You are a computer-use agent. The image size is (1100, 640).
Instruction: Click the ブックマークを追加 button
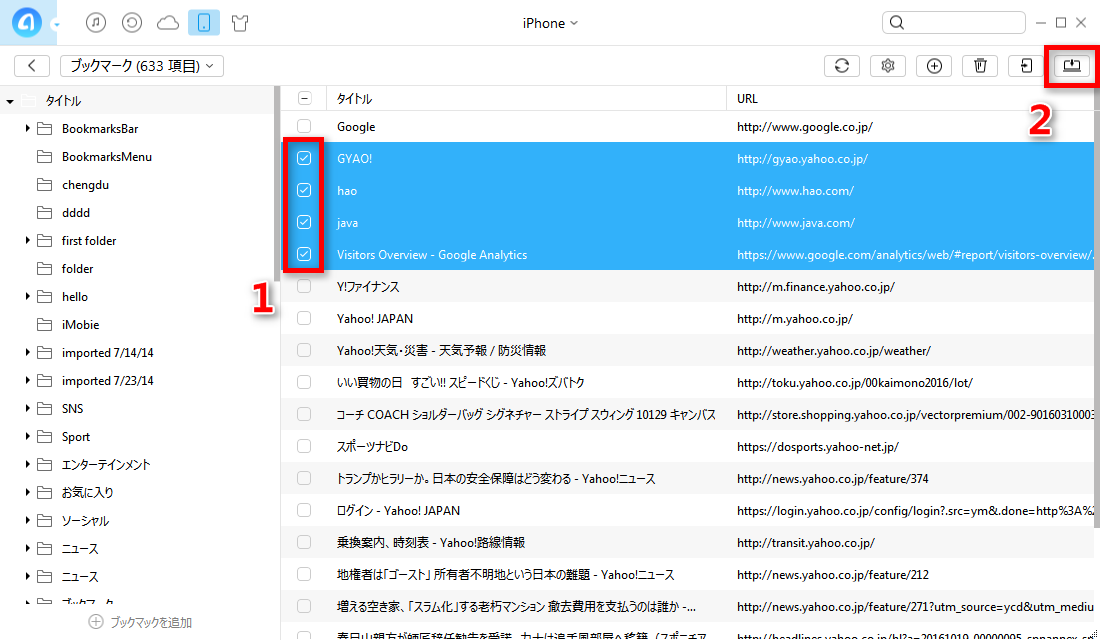[x=140, y=622]
